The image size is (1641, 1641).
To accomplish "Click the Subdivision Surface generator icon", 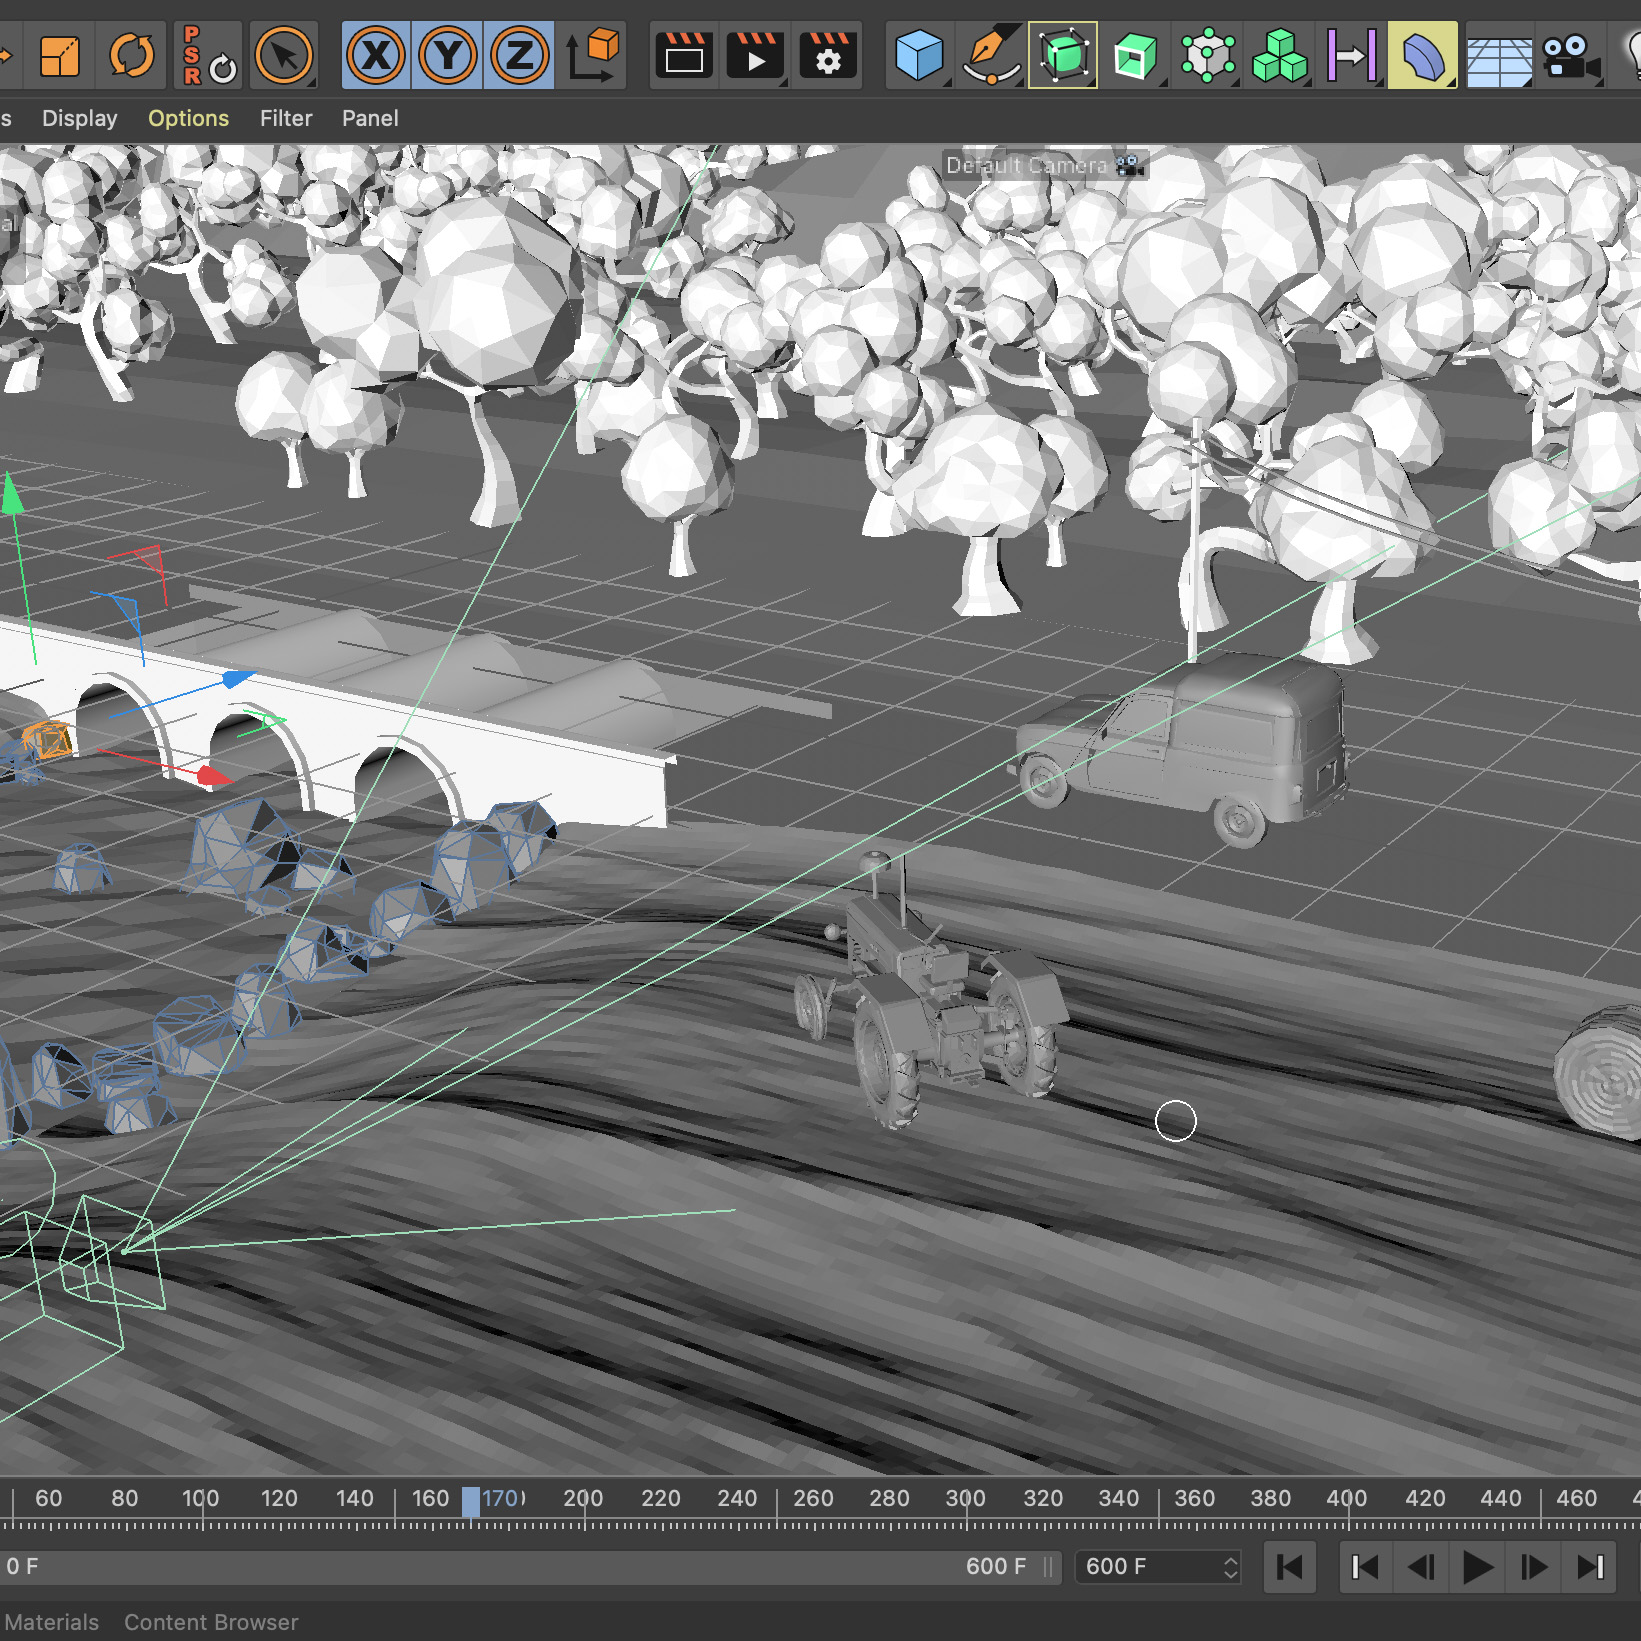I will [1063, 55].
